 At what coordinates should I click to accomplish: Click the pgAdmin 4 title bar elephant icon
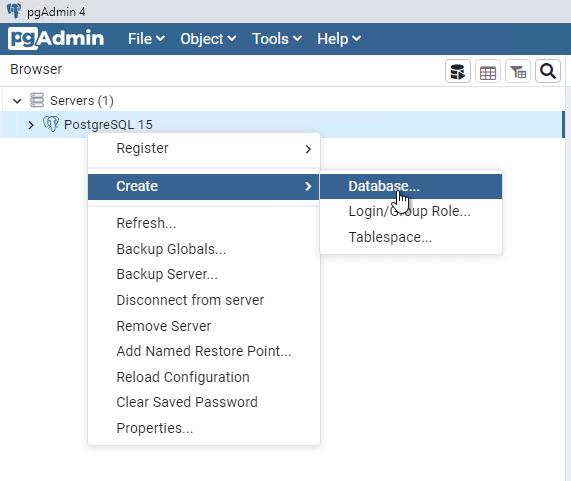(x=14, y=11)
